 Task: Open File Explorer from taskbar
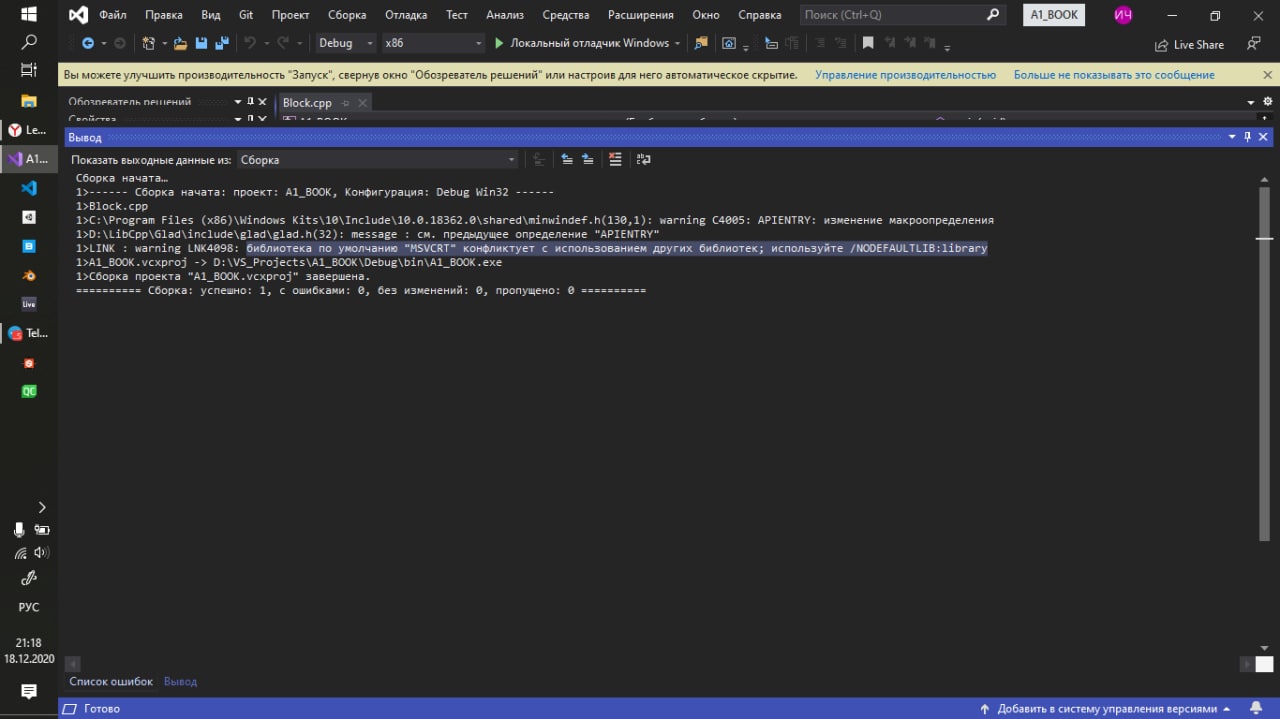[x=28, y=100]
